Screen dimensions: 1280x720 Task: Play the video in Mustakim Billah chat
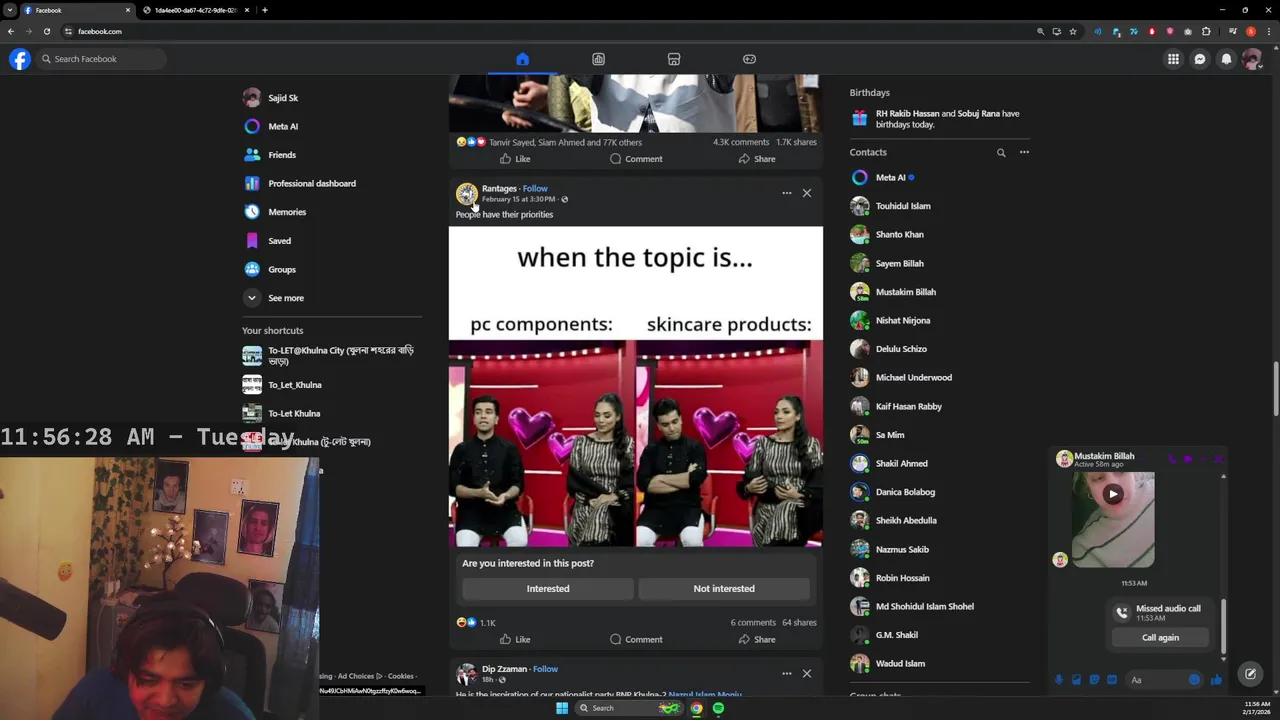click(x=1113, y=494)
